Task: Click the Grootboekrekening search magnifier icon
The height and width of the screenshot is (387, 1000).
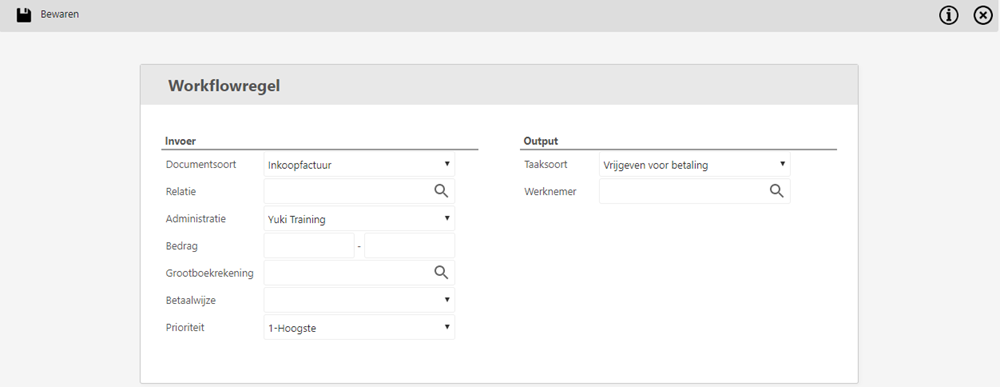Action: tap(441, 273)
